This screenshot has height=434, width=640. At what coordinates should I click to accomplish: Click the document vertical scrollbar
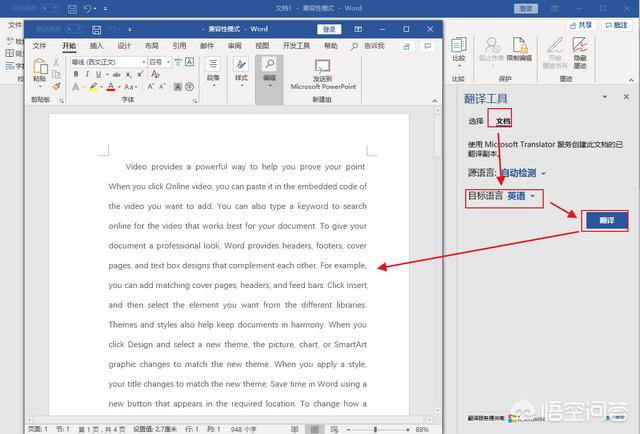(x=436, y=250)
